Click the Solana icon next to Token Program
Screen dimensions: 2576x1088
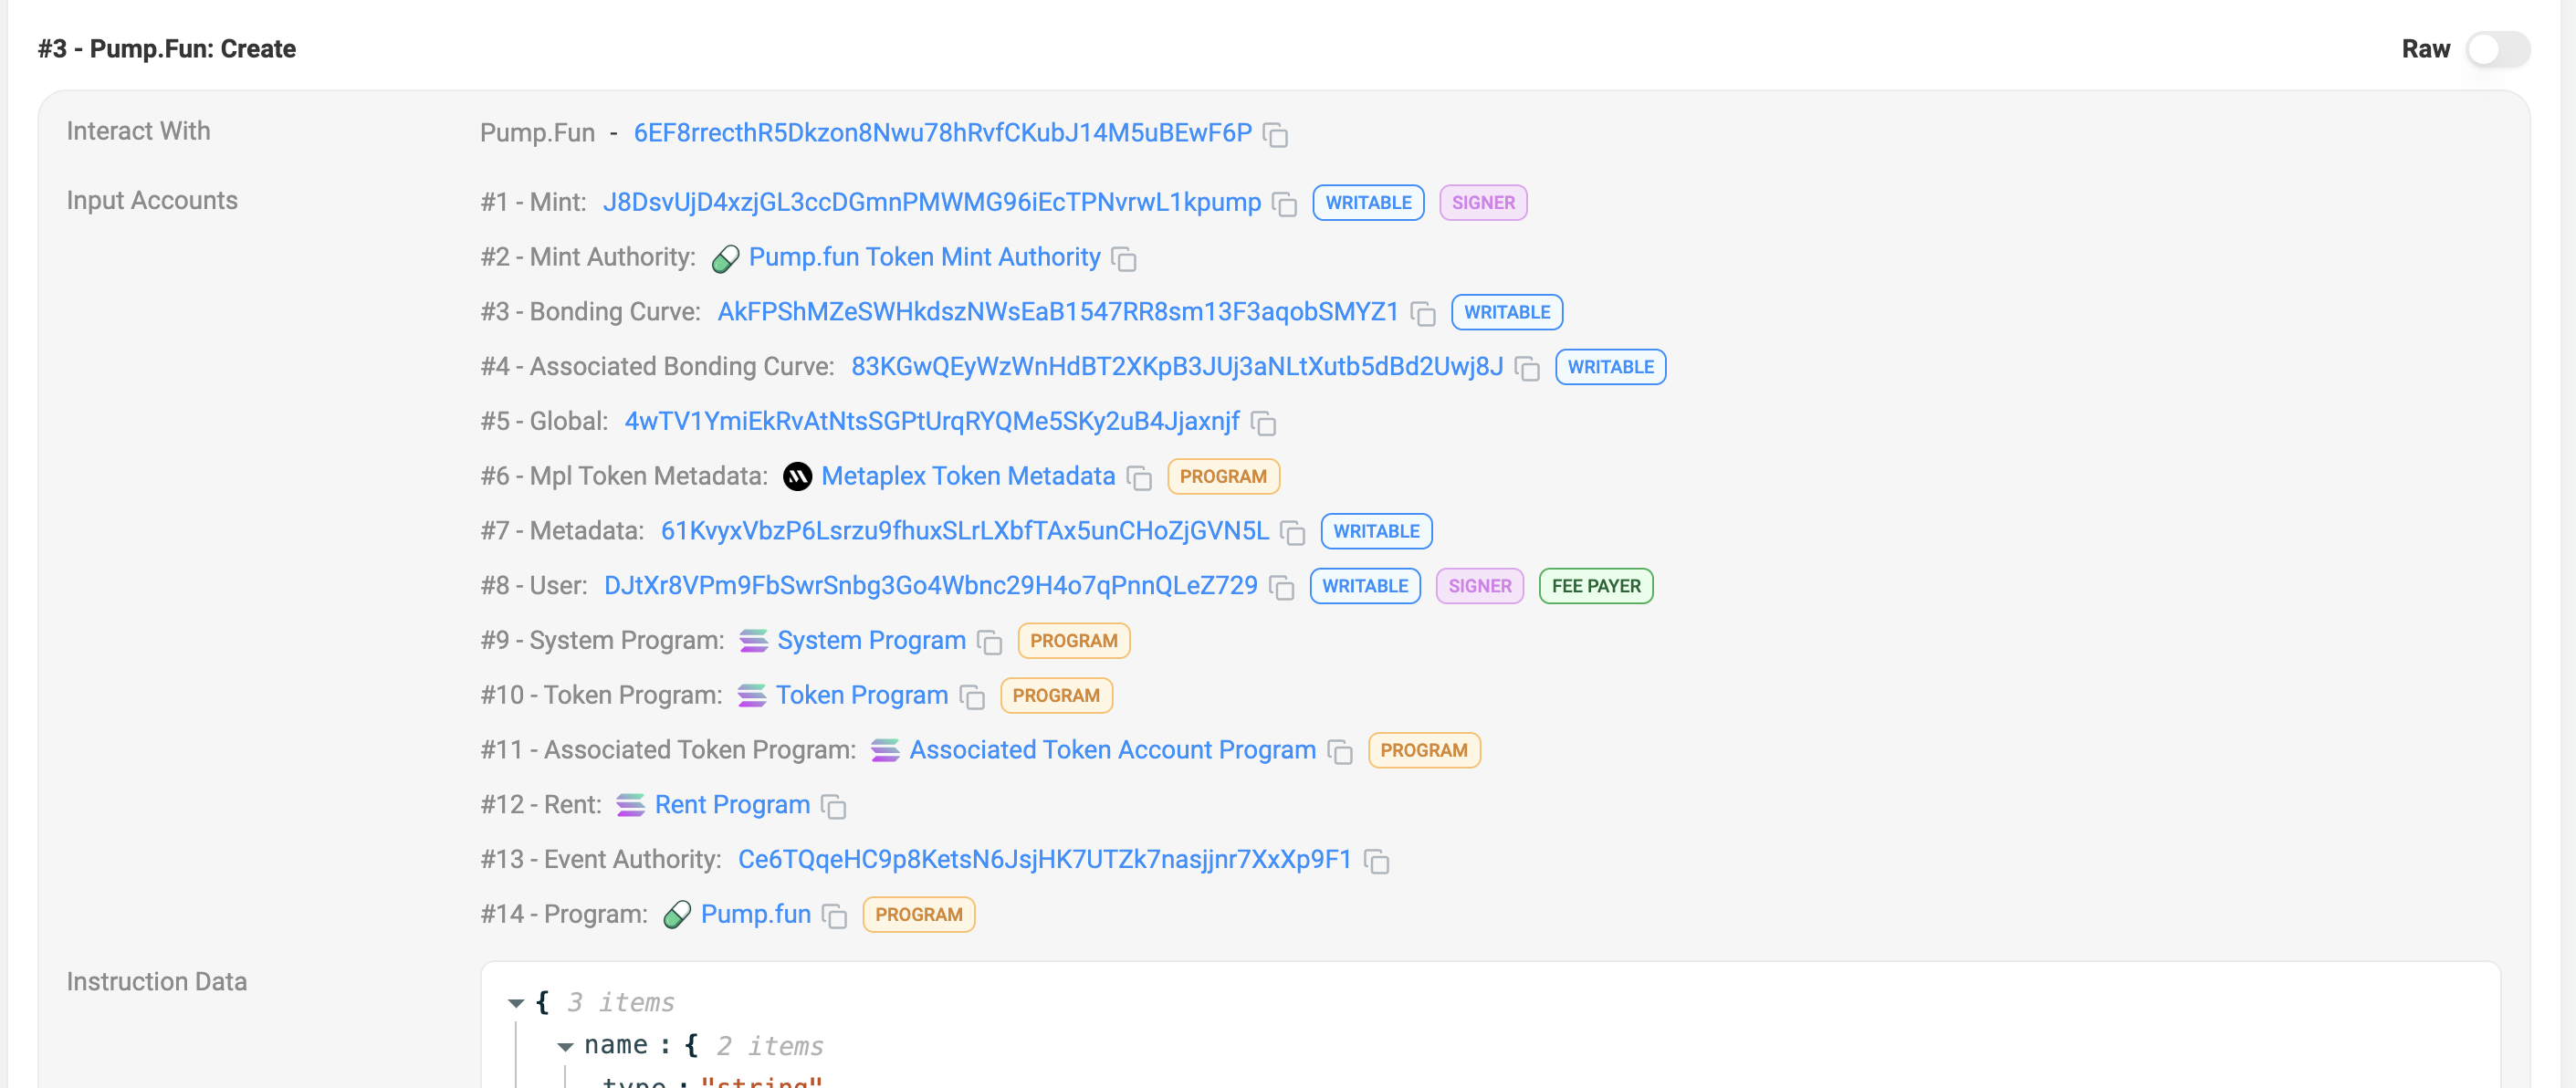[752, 696]
